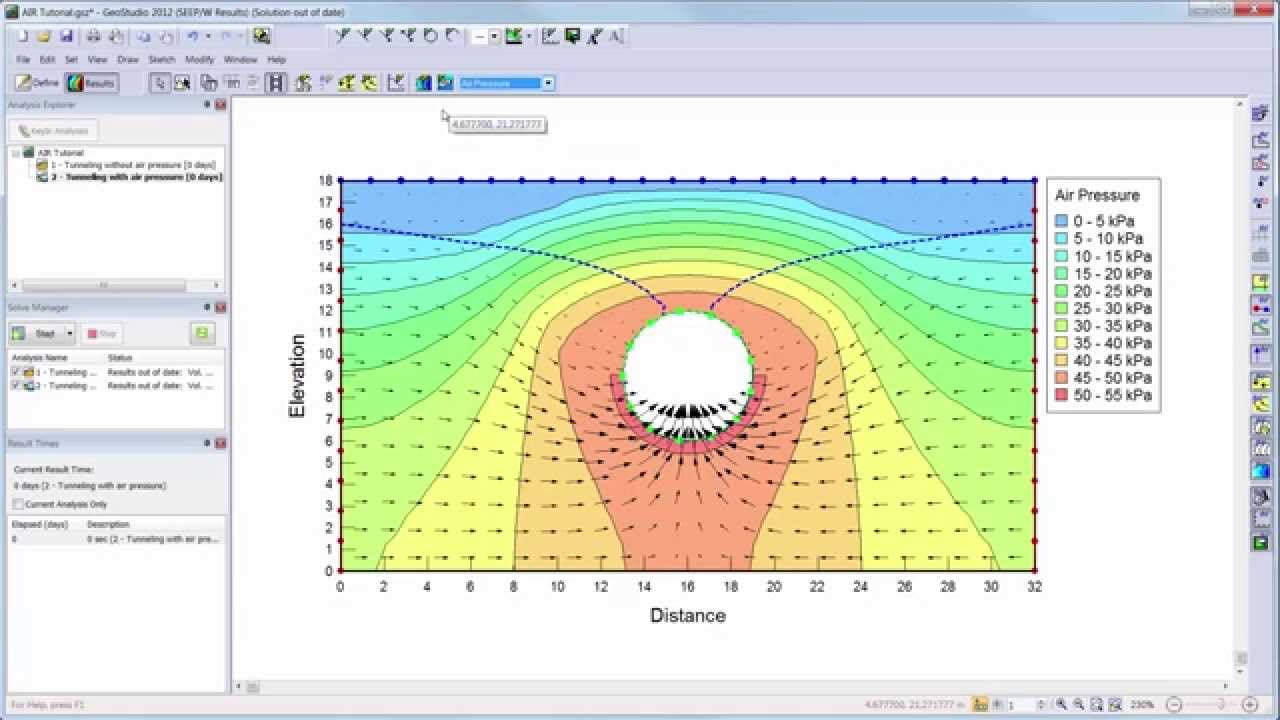
Task: Click the graph icon in the Results toolbar
Action: click(x=396, y=83)
